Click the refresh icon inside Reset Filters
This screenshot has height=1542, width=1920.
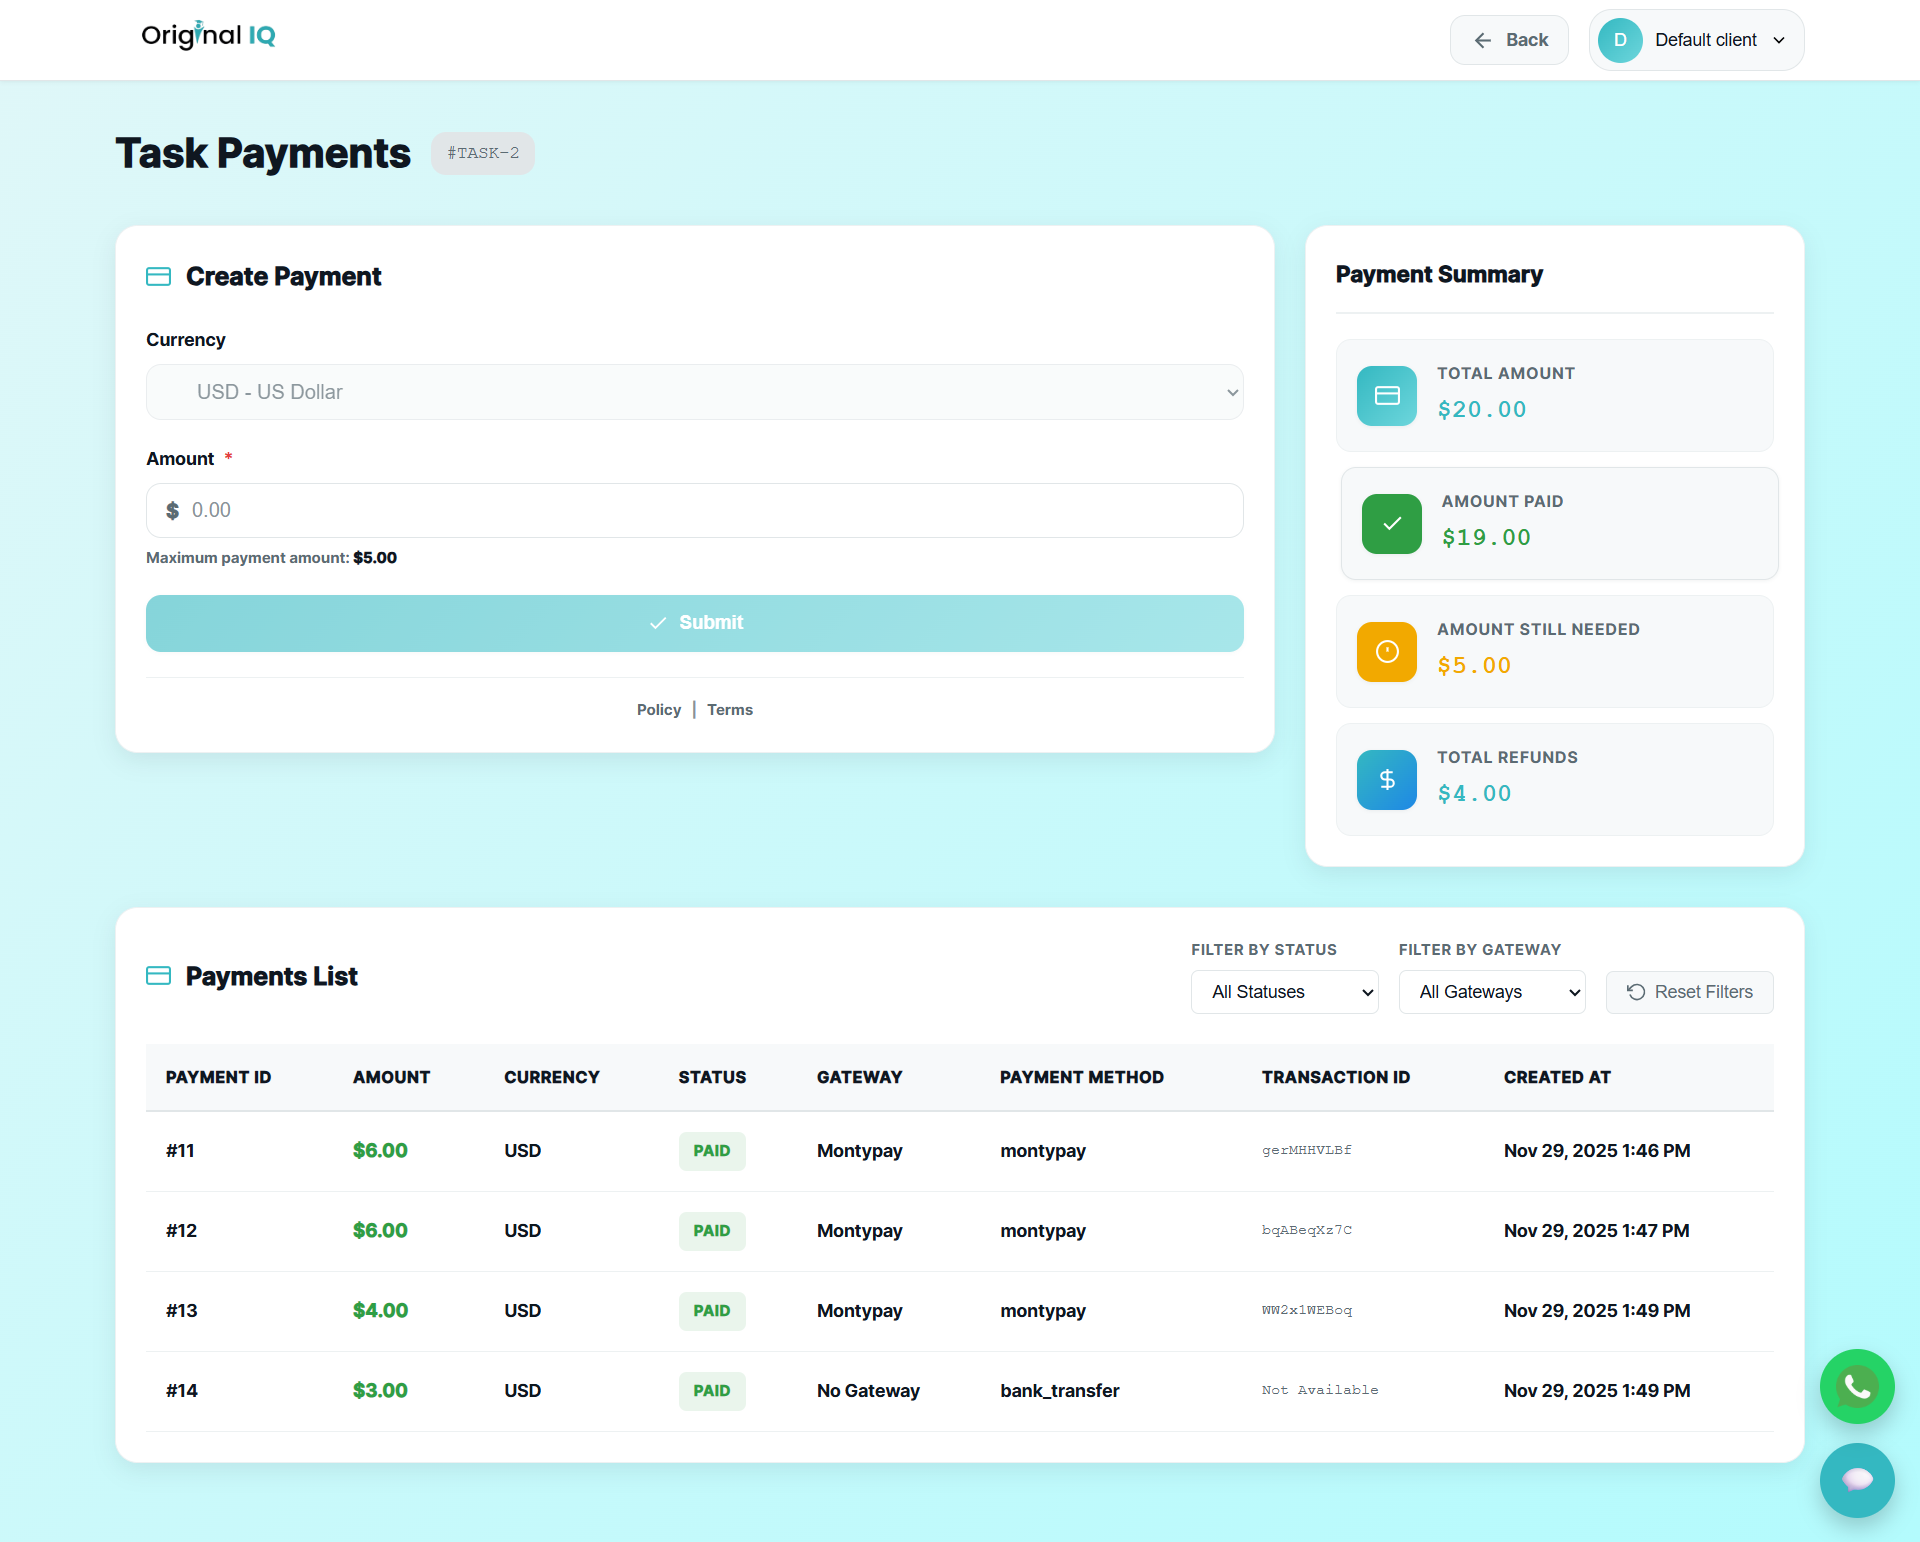point(1636,992)
